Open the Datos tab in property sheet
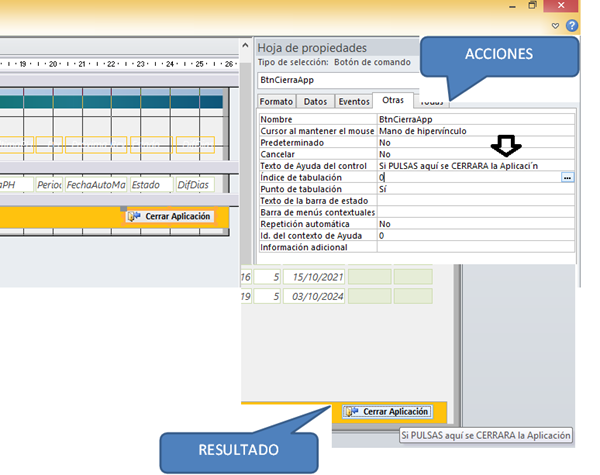Viewport: 600px width, 475px height. [x=315, y=101]
